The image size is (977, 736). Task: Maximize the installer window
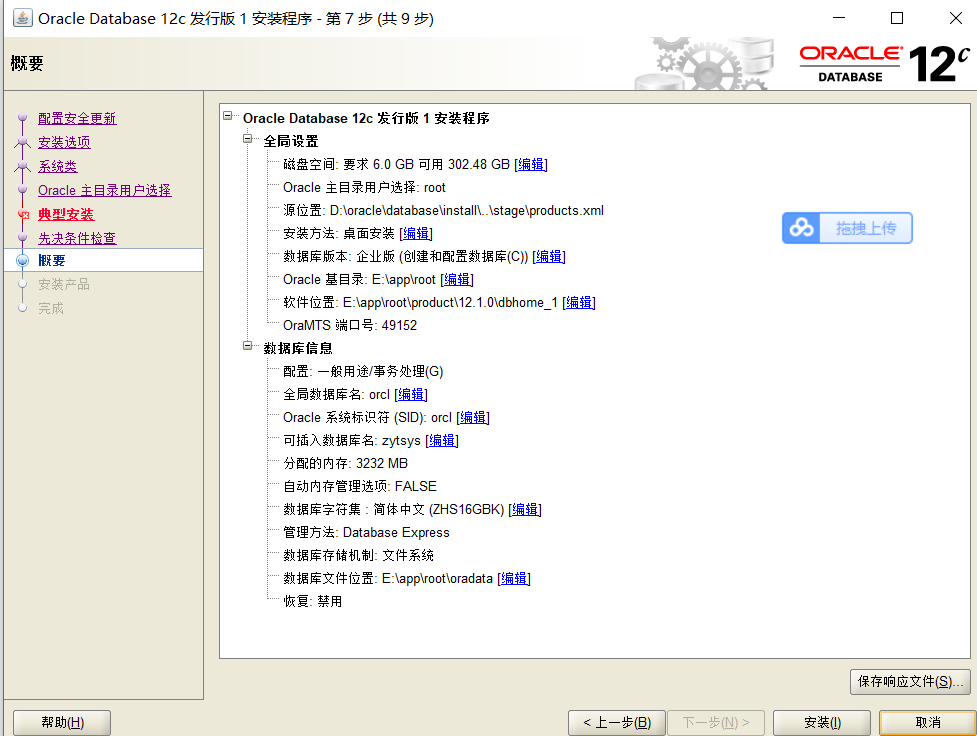tap(897, 18)
